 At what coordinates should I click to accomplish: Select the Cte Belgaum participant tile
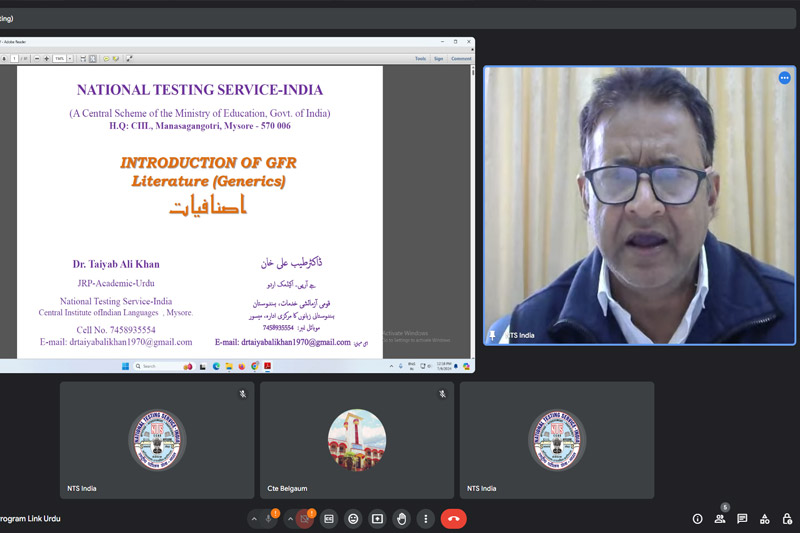(x=357, y=440)
